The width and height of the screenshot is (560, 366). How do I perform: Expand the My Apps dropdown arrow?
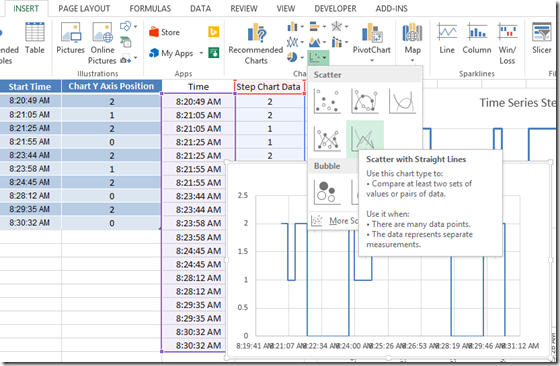click(201, 53)
